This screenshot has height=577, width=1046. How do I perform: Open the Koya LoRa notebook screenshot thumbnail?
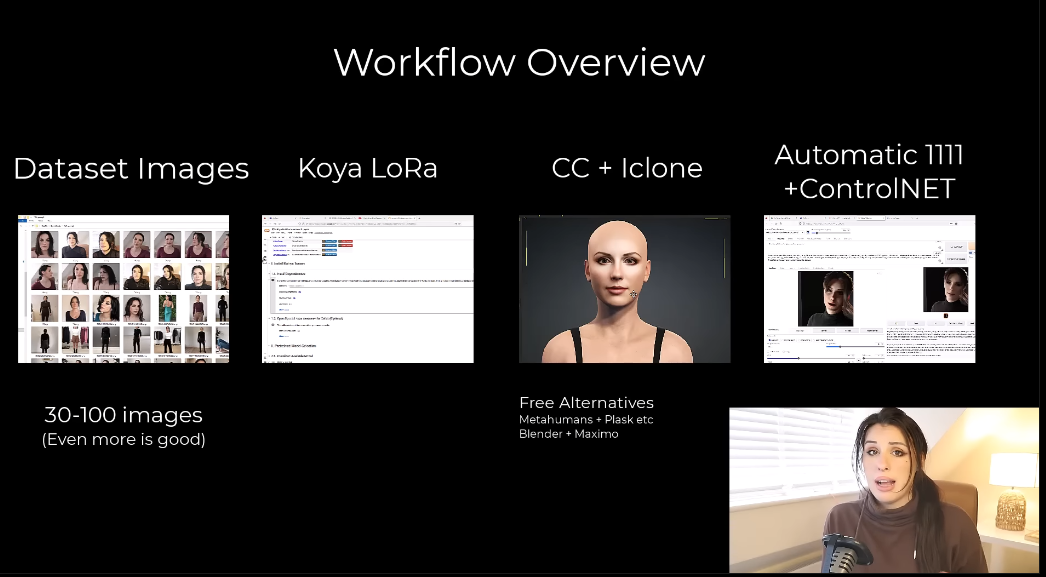[x=368, y=289]
